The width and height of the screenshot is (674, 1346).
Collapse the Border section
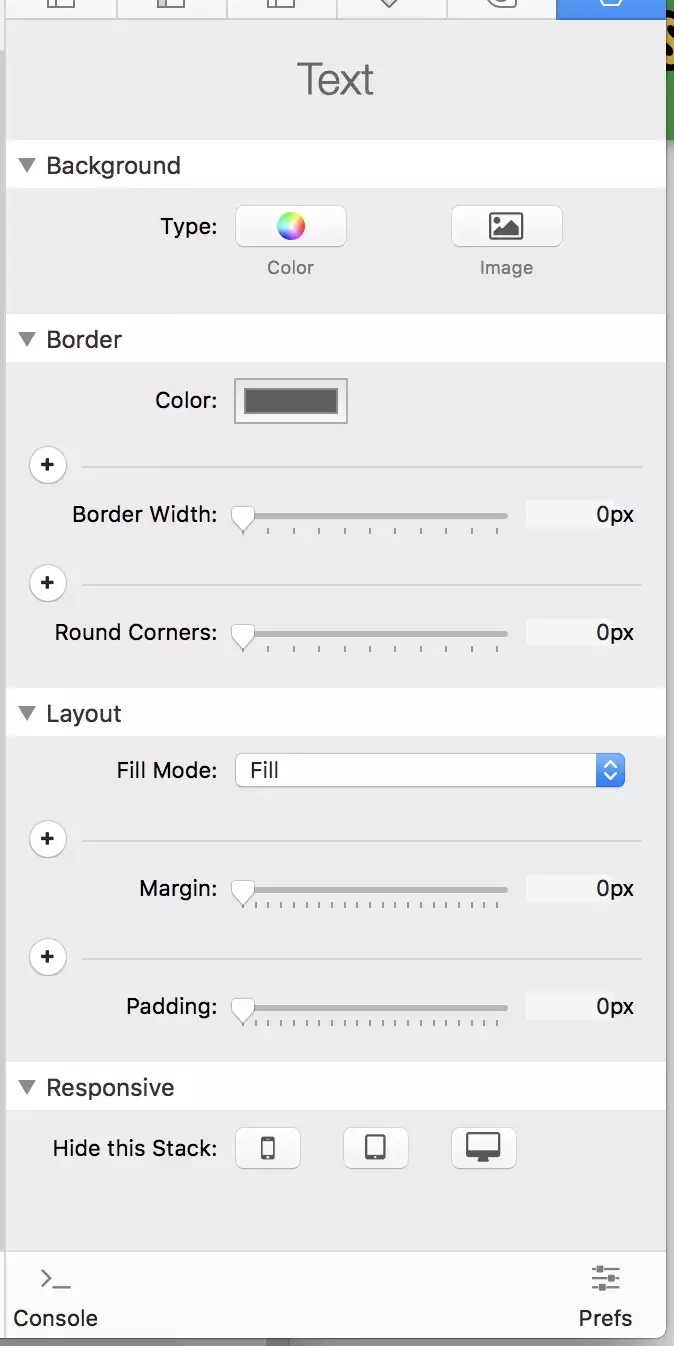click(27, 340)
